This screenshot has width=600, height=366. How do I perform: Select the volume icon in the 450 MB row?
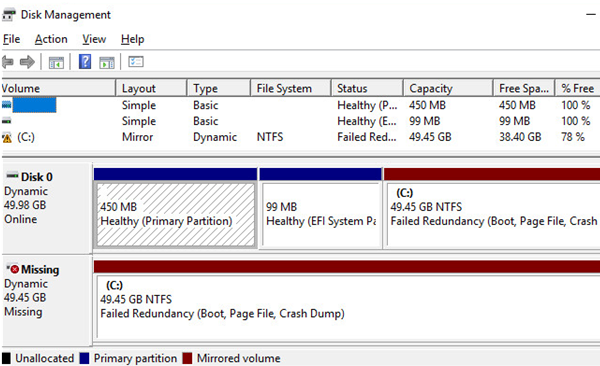coord(7,105)
